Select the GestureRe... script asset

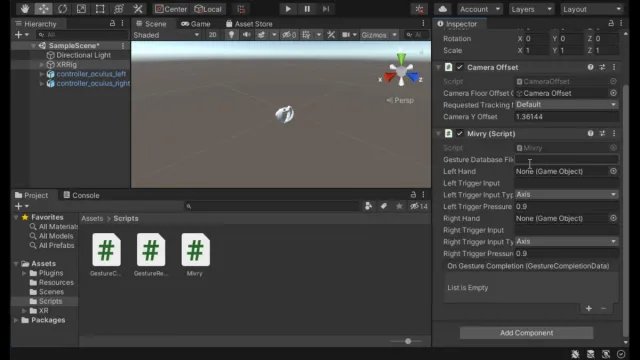tap(151, 255)
